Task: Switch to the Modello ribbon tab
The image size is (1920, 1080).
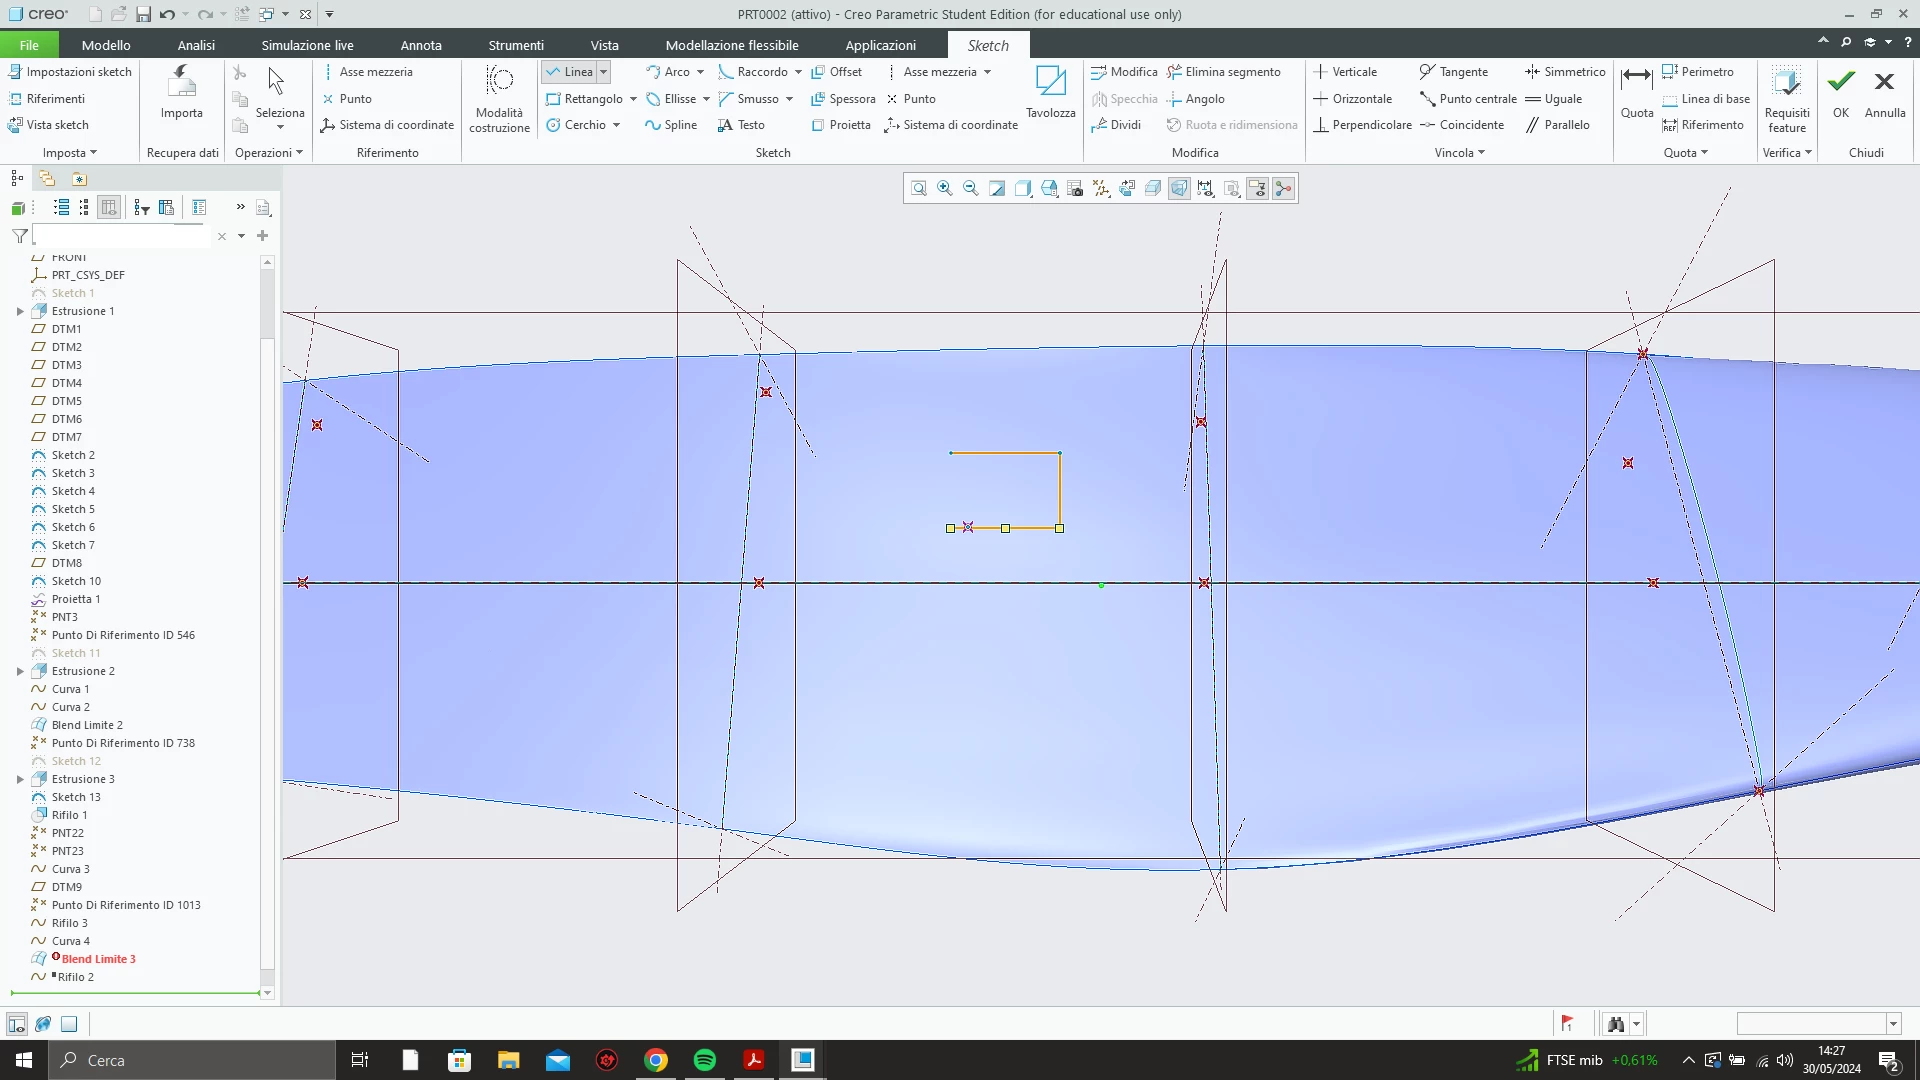Action: pyautogui.click(x=106, y=45)
